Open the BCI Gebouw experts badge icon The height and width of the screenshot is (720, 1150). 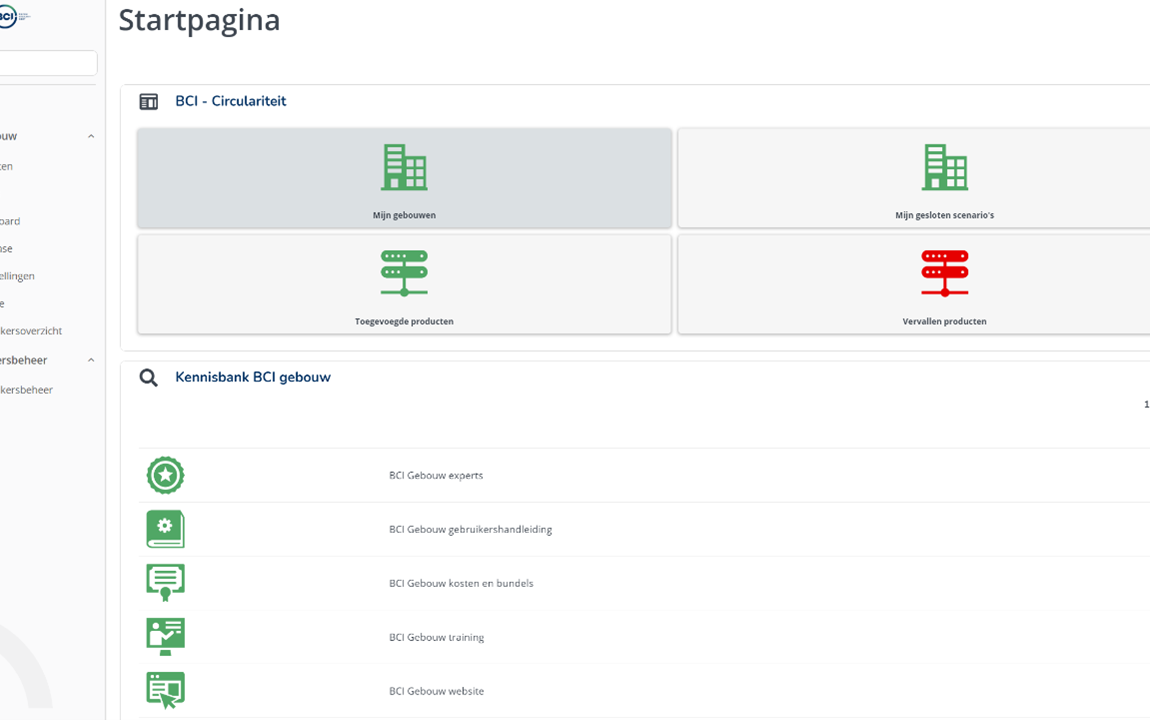pyautogui.click(x=166, y=475)
